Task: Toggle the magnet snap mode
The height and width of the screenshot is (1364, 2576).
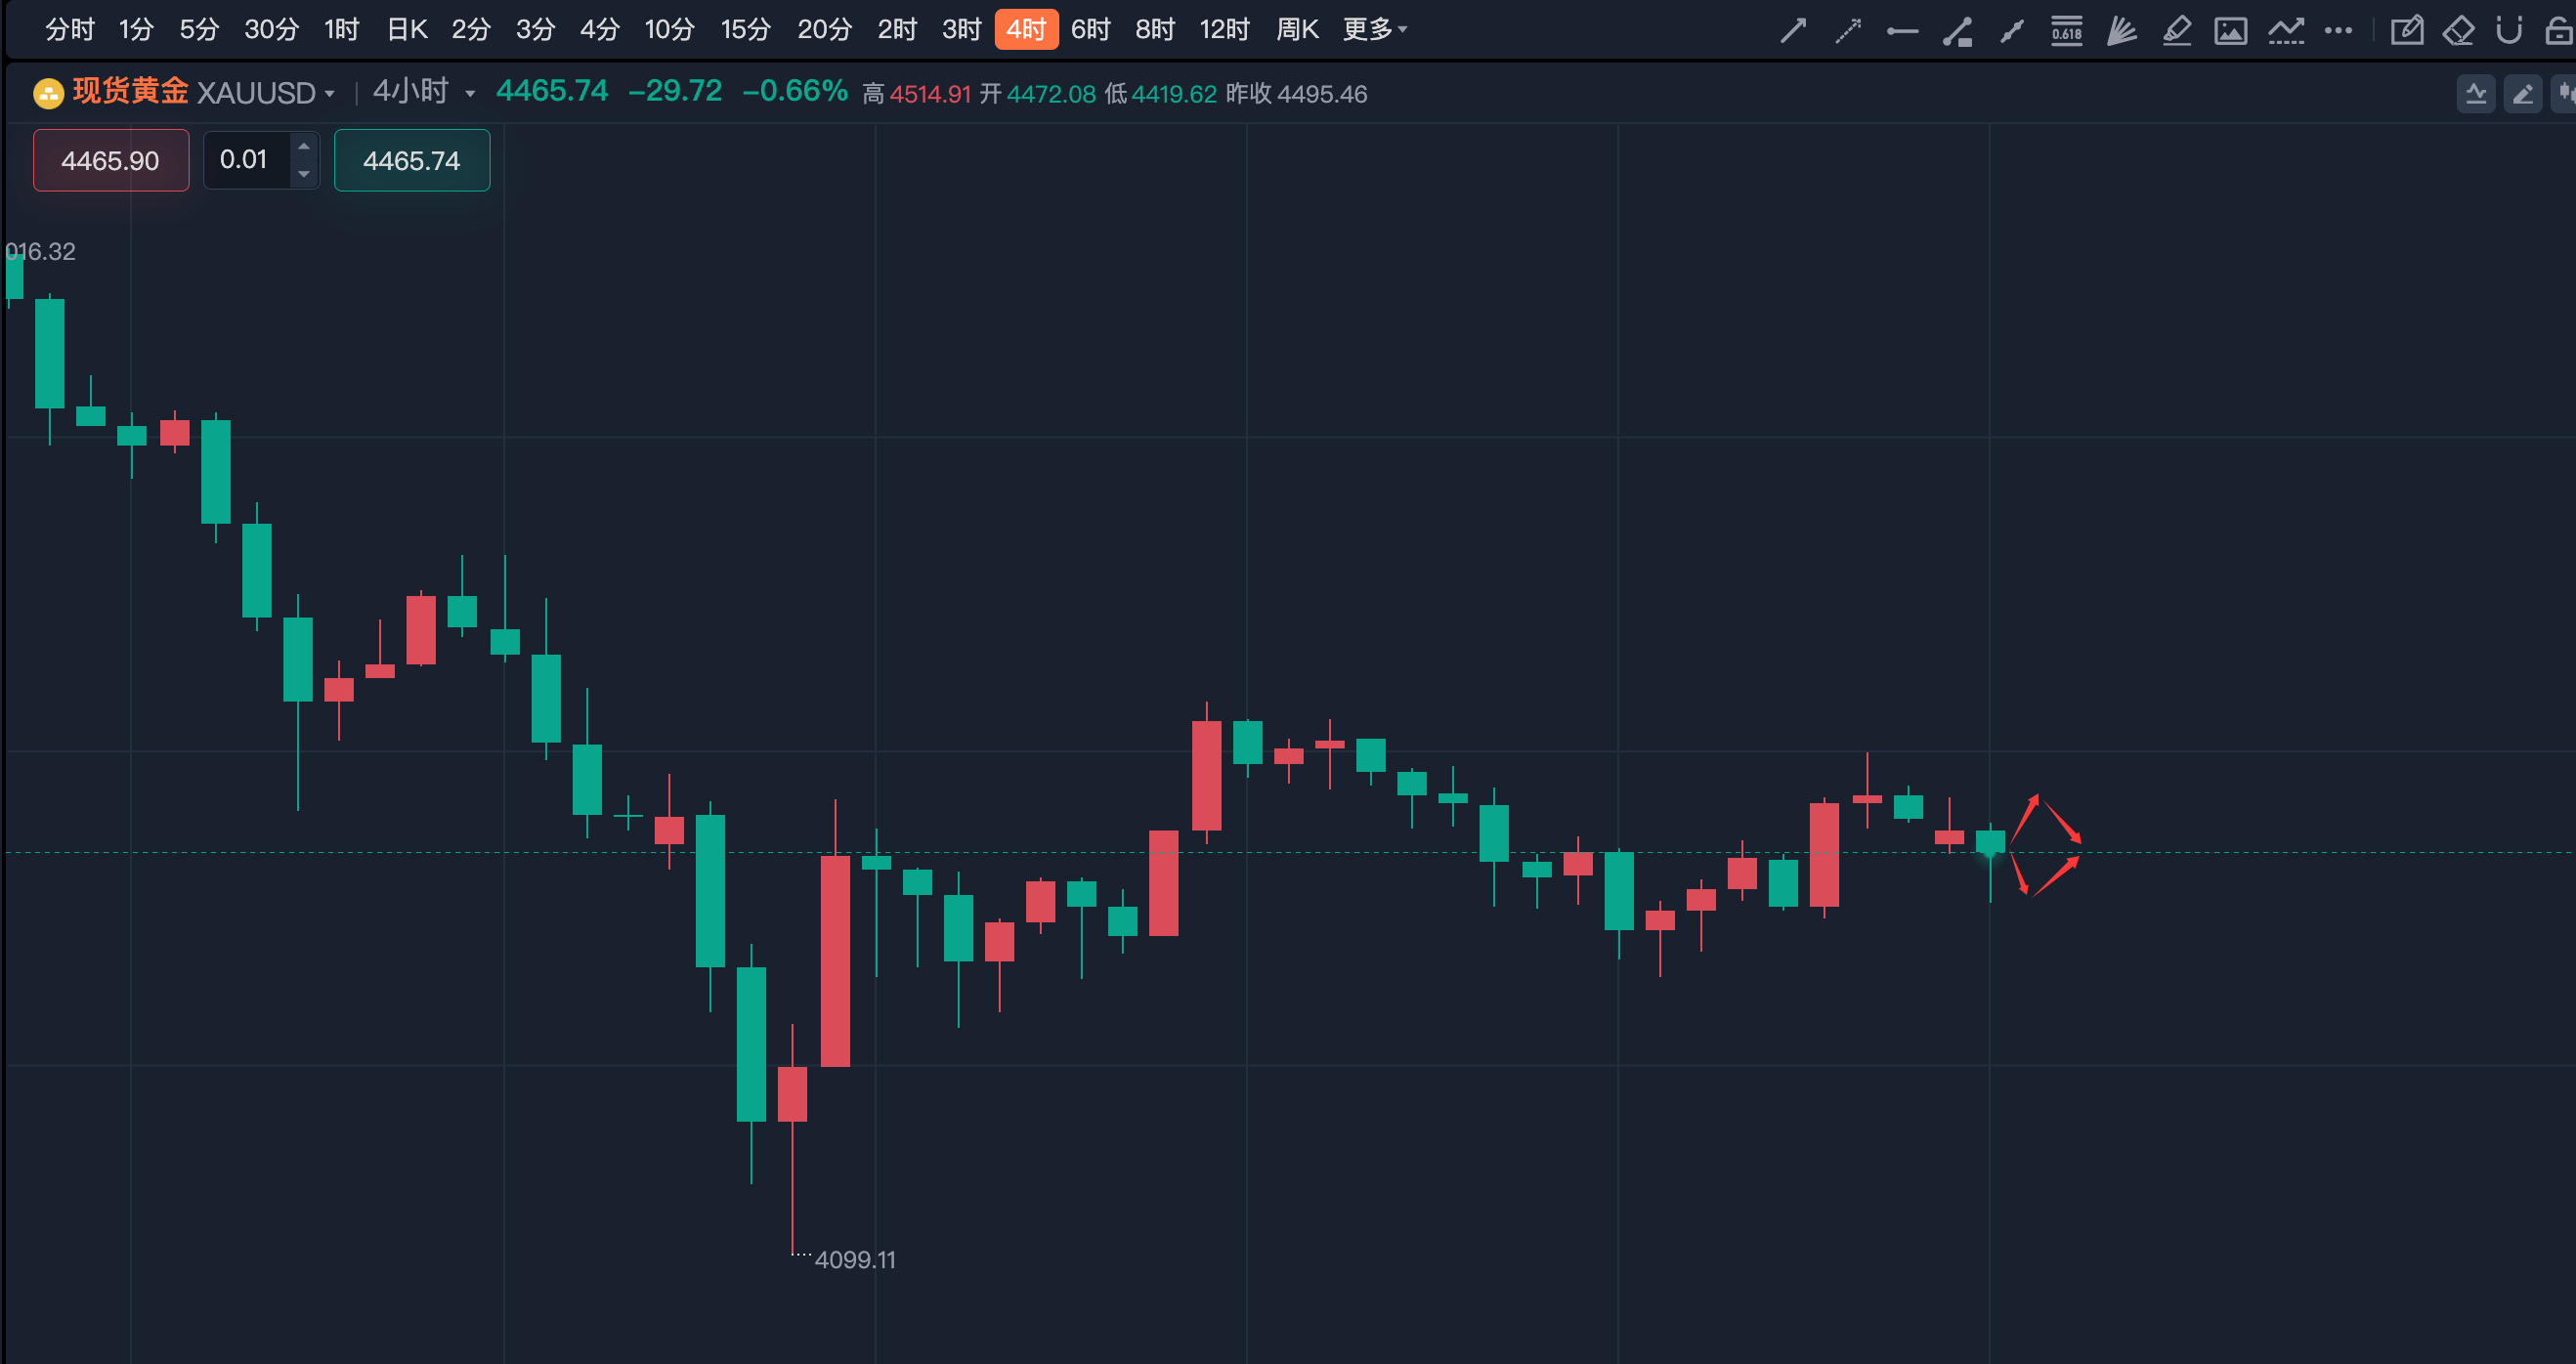Action: coord(2508,31)
